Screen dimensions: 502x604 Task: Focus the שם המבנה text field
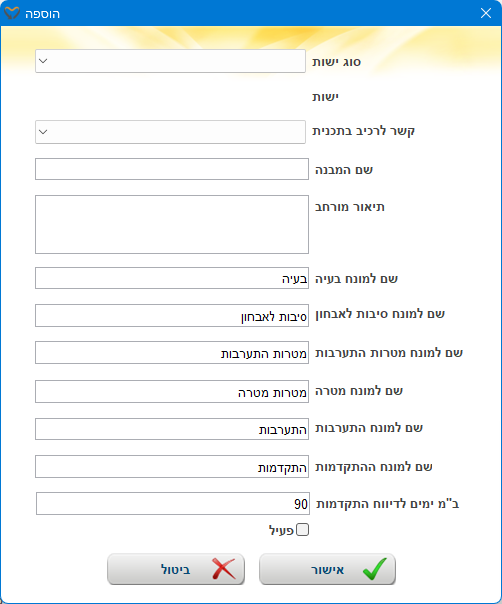pyautogui.click(x=172, y=169)
